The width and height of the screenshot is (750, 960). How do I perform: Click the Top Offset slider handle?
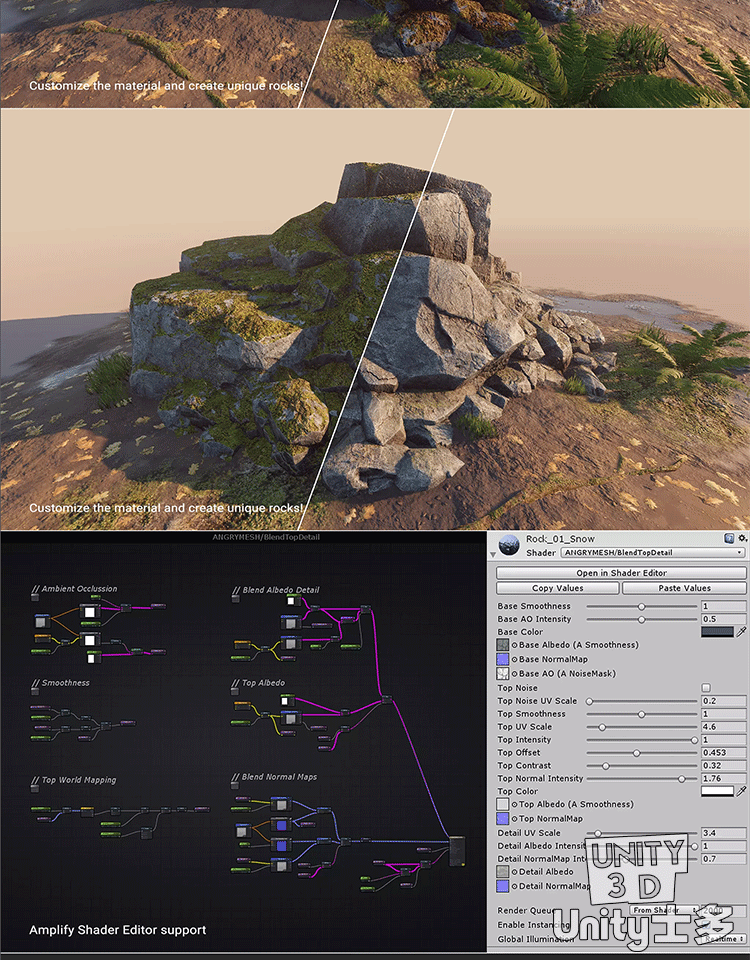click(x=636, y=753)
